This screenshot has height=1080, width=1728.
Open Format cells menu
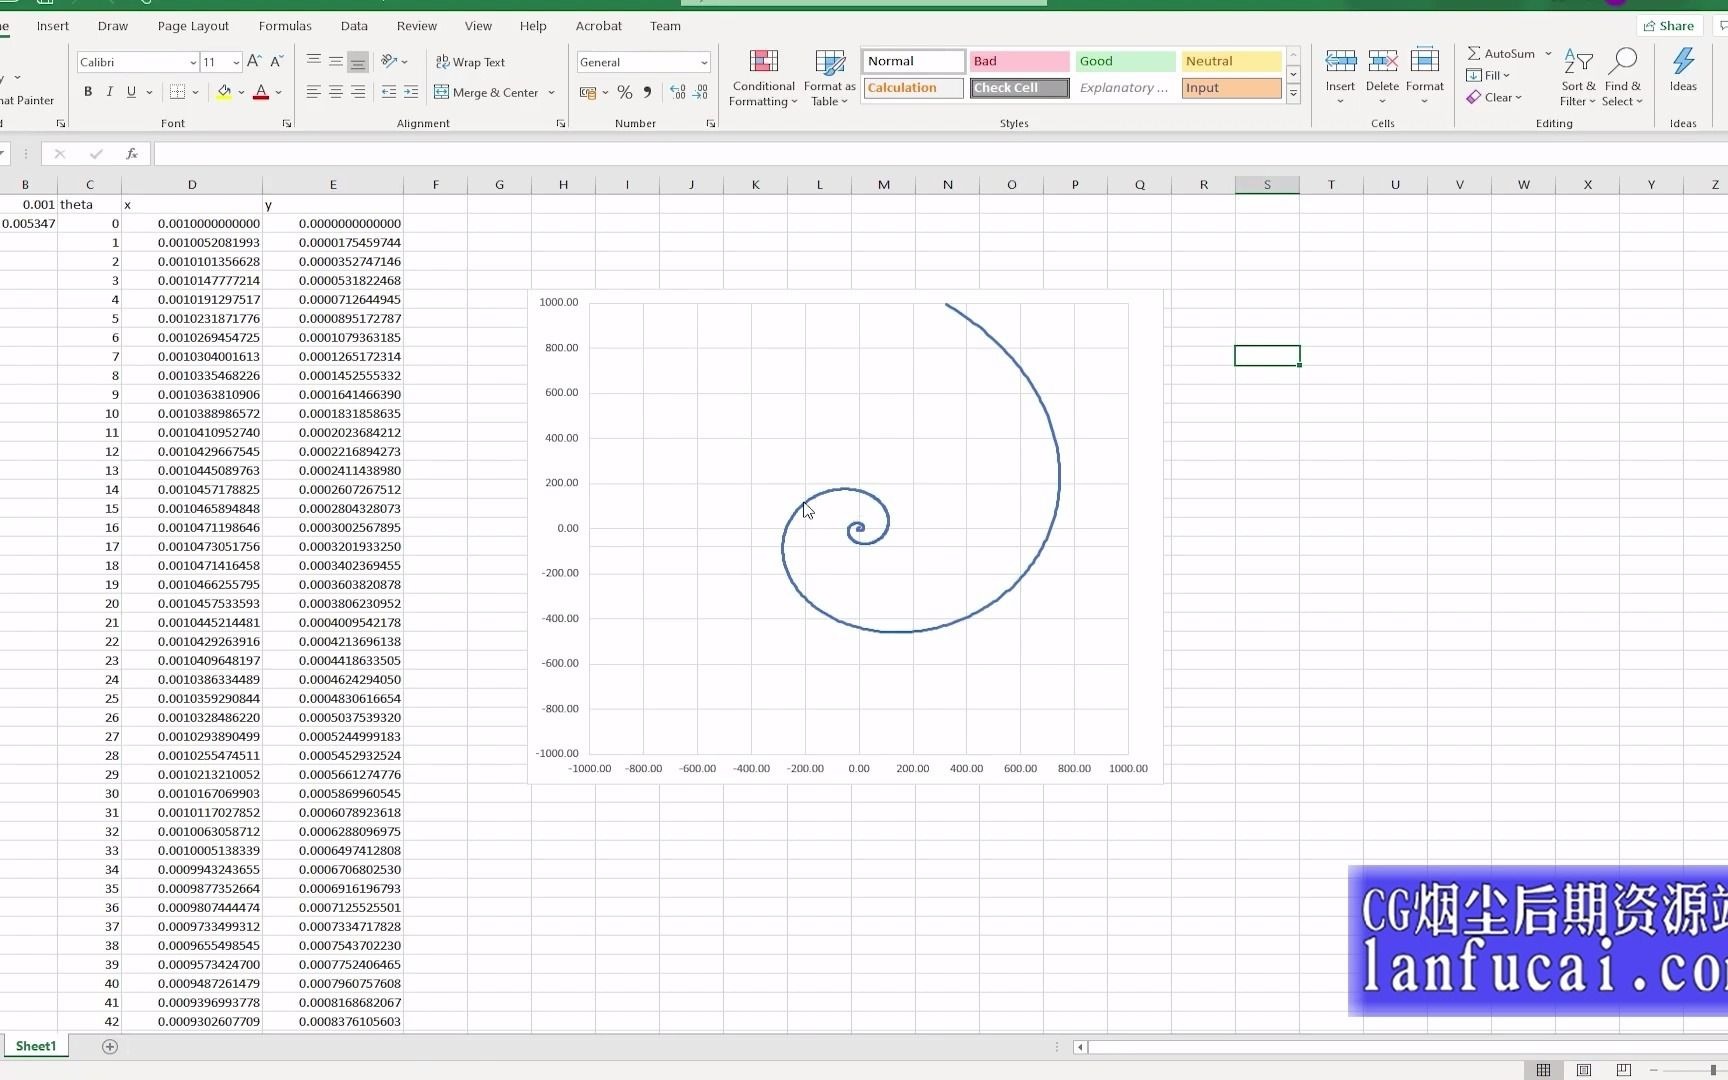(x=1424, y=76)
